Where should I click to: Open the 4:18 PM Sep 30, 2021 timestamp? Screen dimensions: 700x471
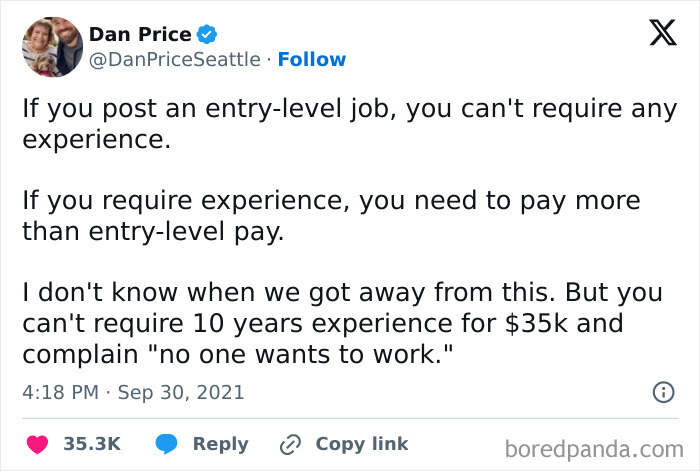click(x=132, y=393)
